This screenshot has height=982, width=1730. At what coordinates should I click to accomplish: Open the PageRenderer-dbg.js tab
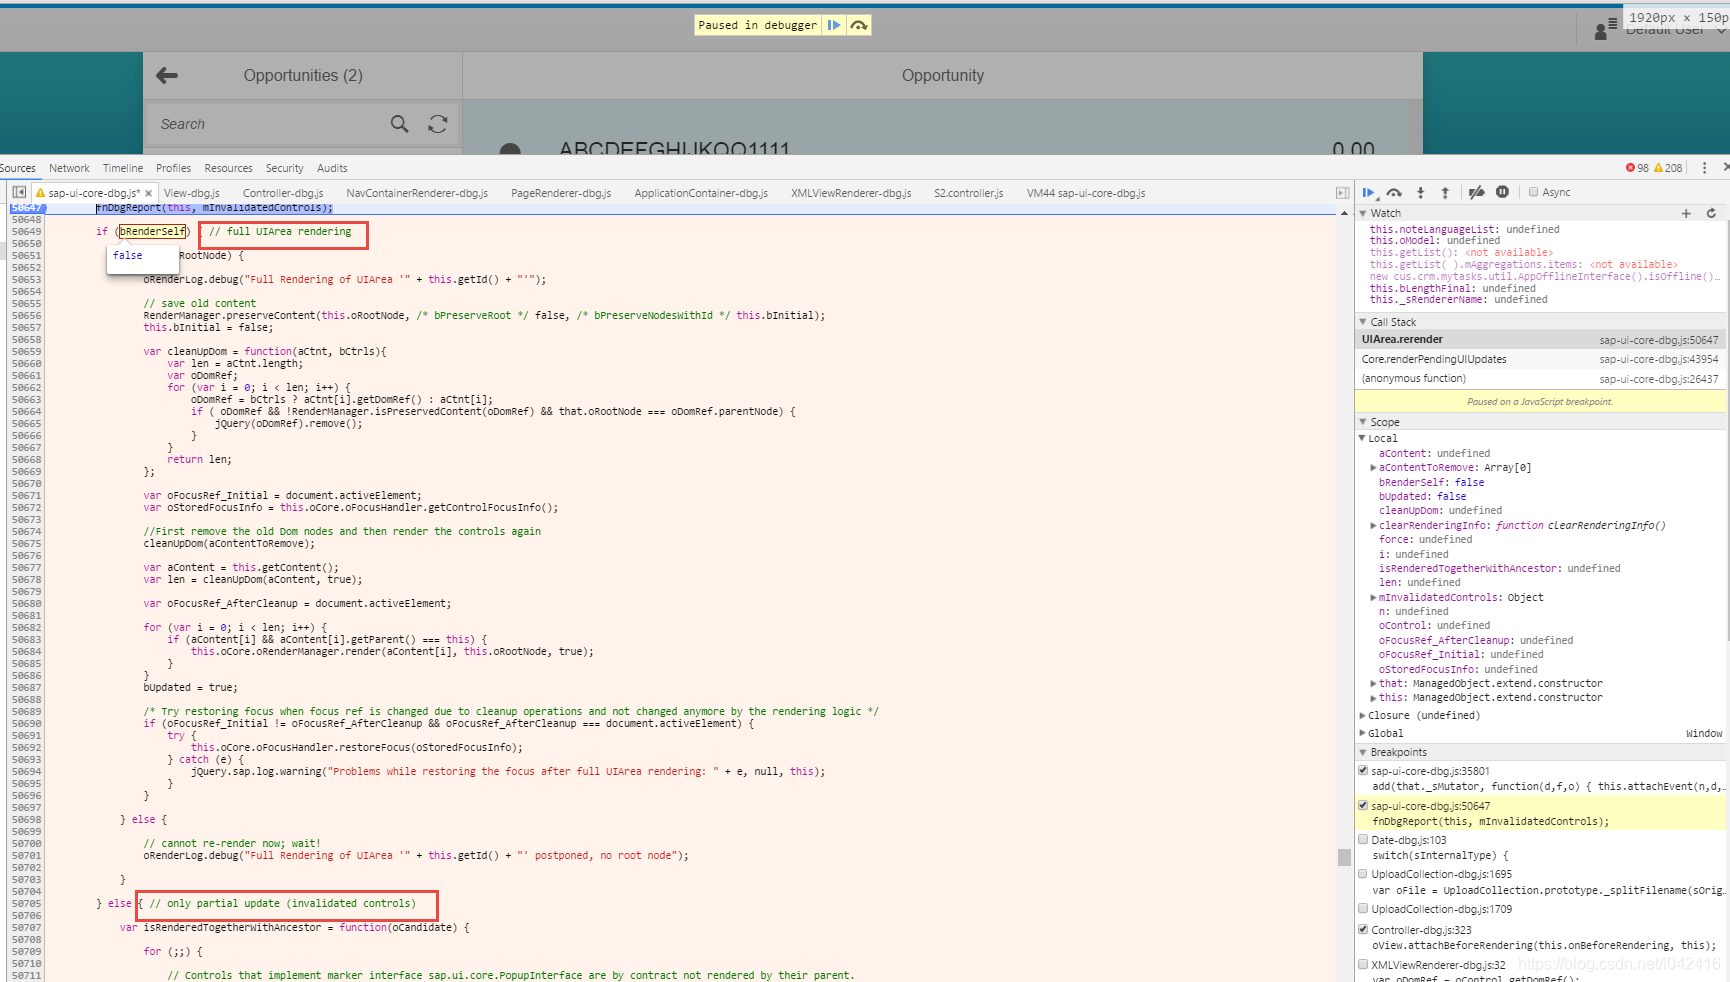tap(561, 193)
